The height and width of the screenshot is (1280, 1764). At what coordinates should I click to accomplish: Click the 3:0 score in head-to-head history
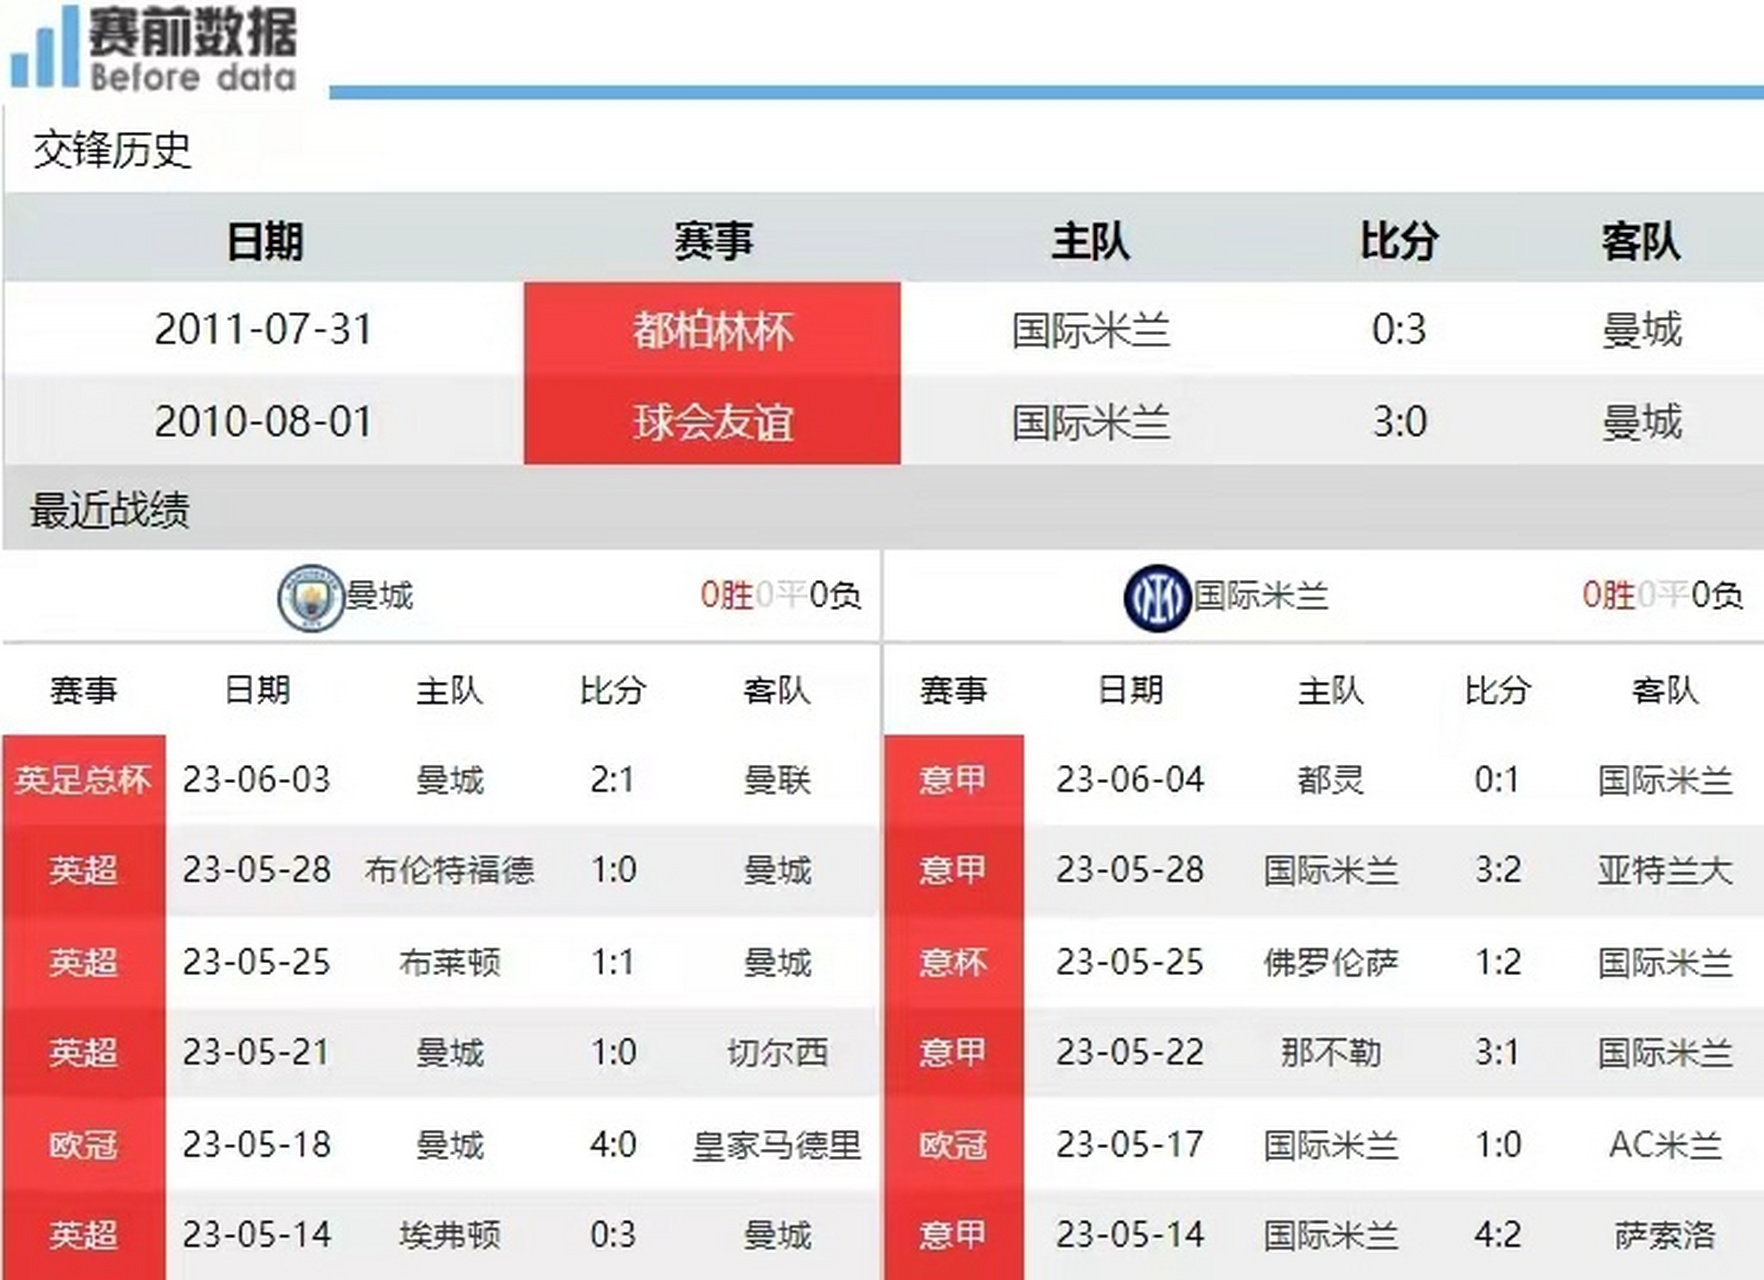coord(1398,421)
